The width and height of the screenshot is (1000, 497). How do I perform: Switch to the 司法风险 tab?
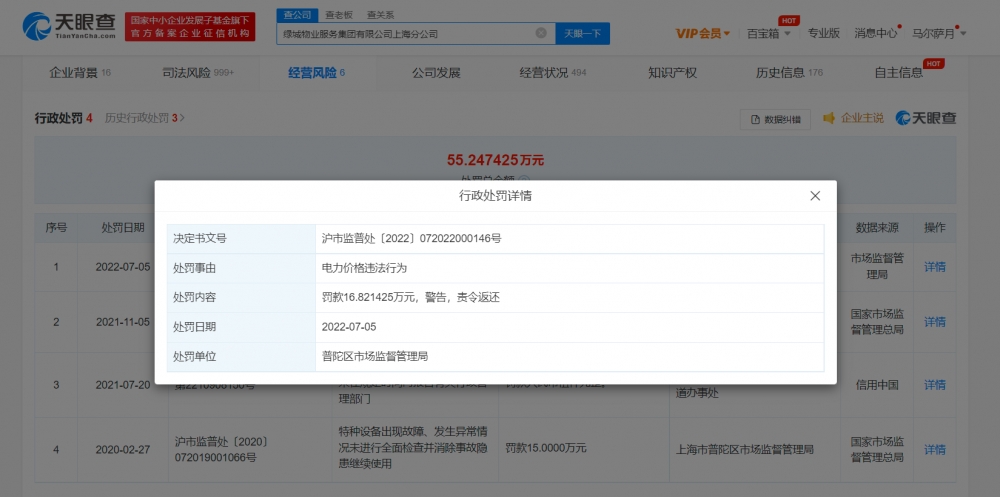tap(198, 73)
